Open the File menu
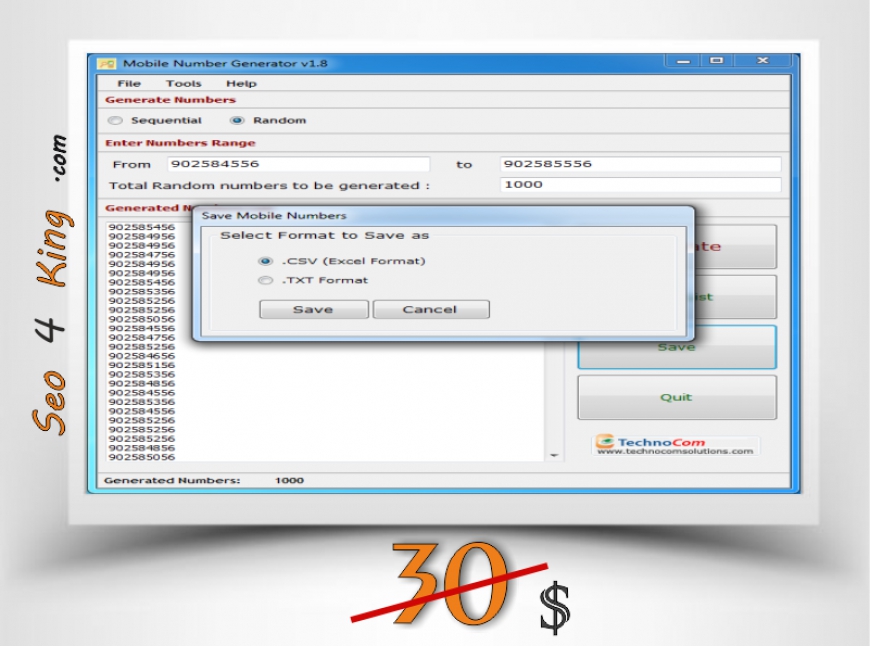This screenshot has width=870, height=646. click(129, 83)
